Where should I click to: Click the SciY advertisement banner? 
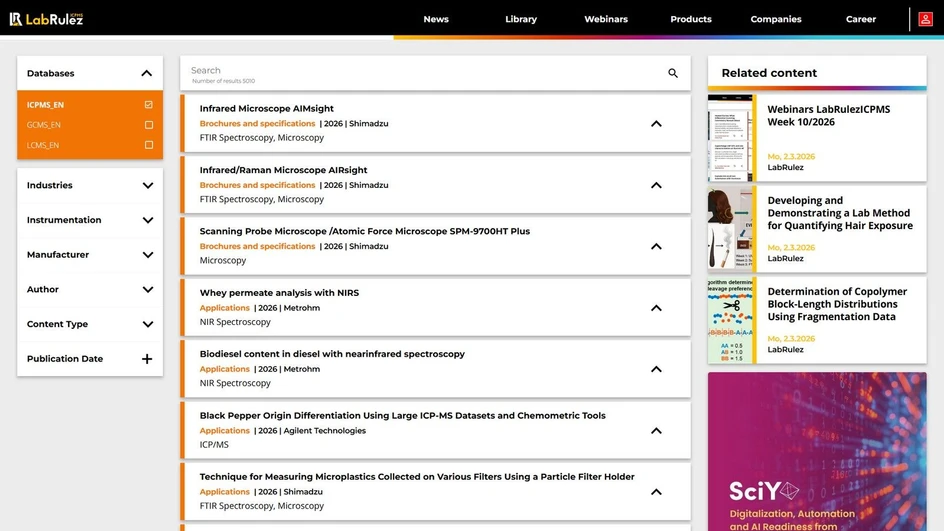[x=816, y=451]
